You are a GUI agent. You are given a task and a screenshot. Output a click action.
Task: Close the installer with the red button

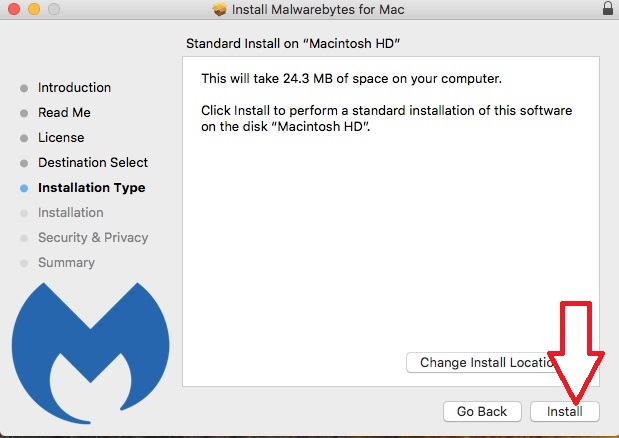[x=14, y=9]
